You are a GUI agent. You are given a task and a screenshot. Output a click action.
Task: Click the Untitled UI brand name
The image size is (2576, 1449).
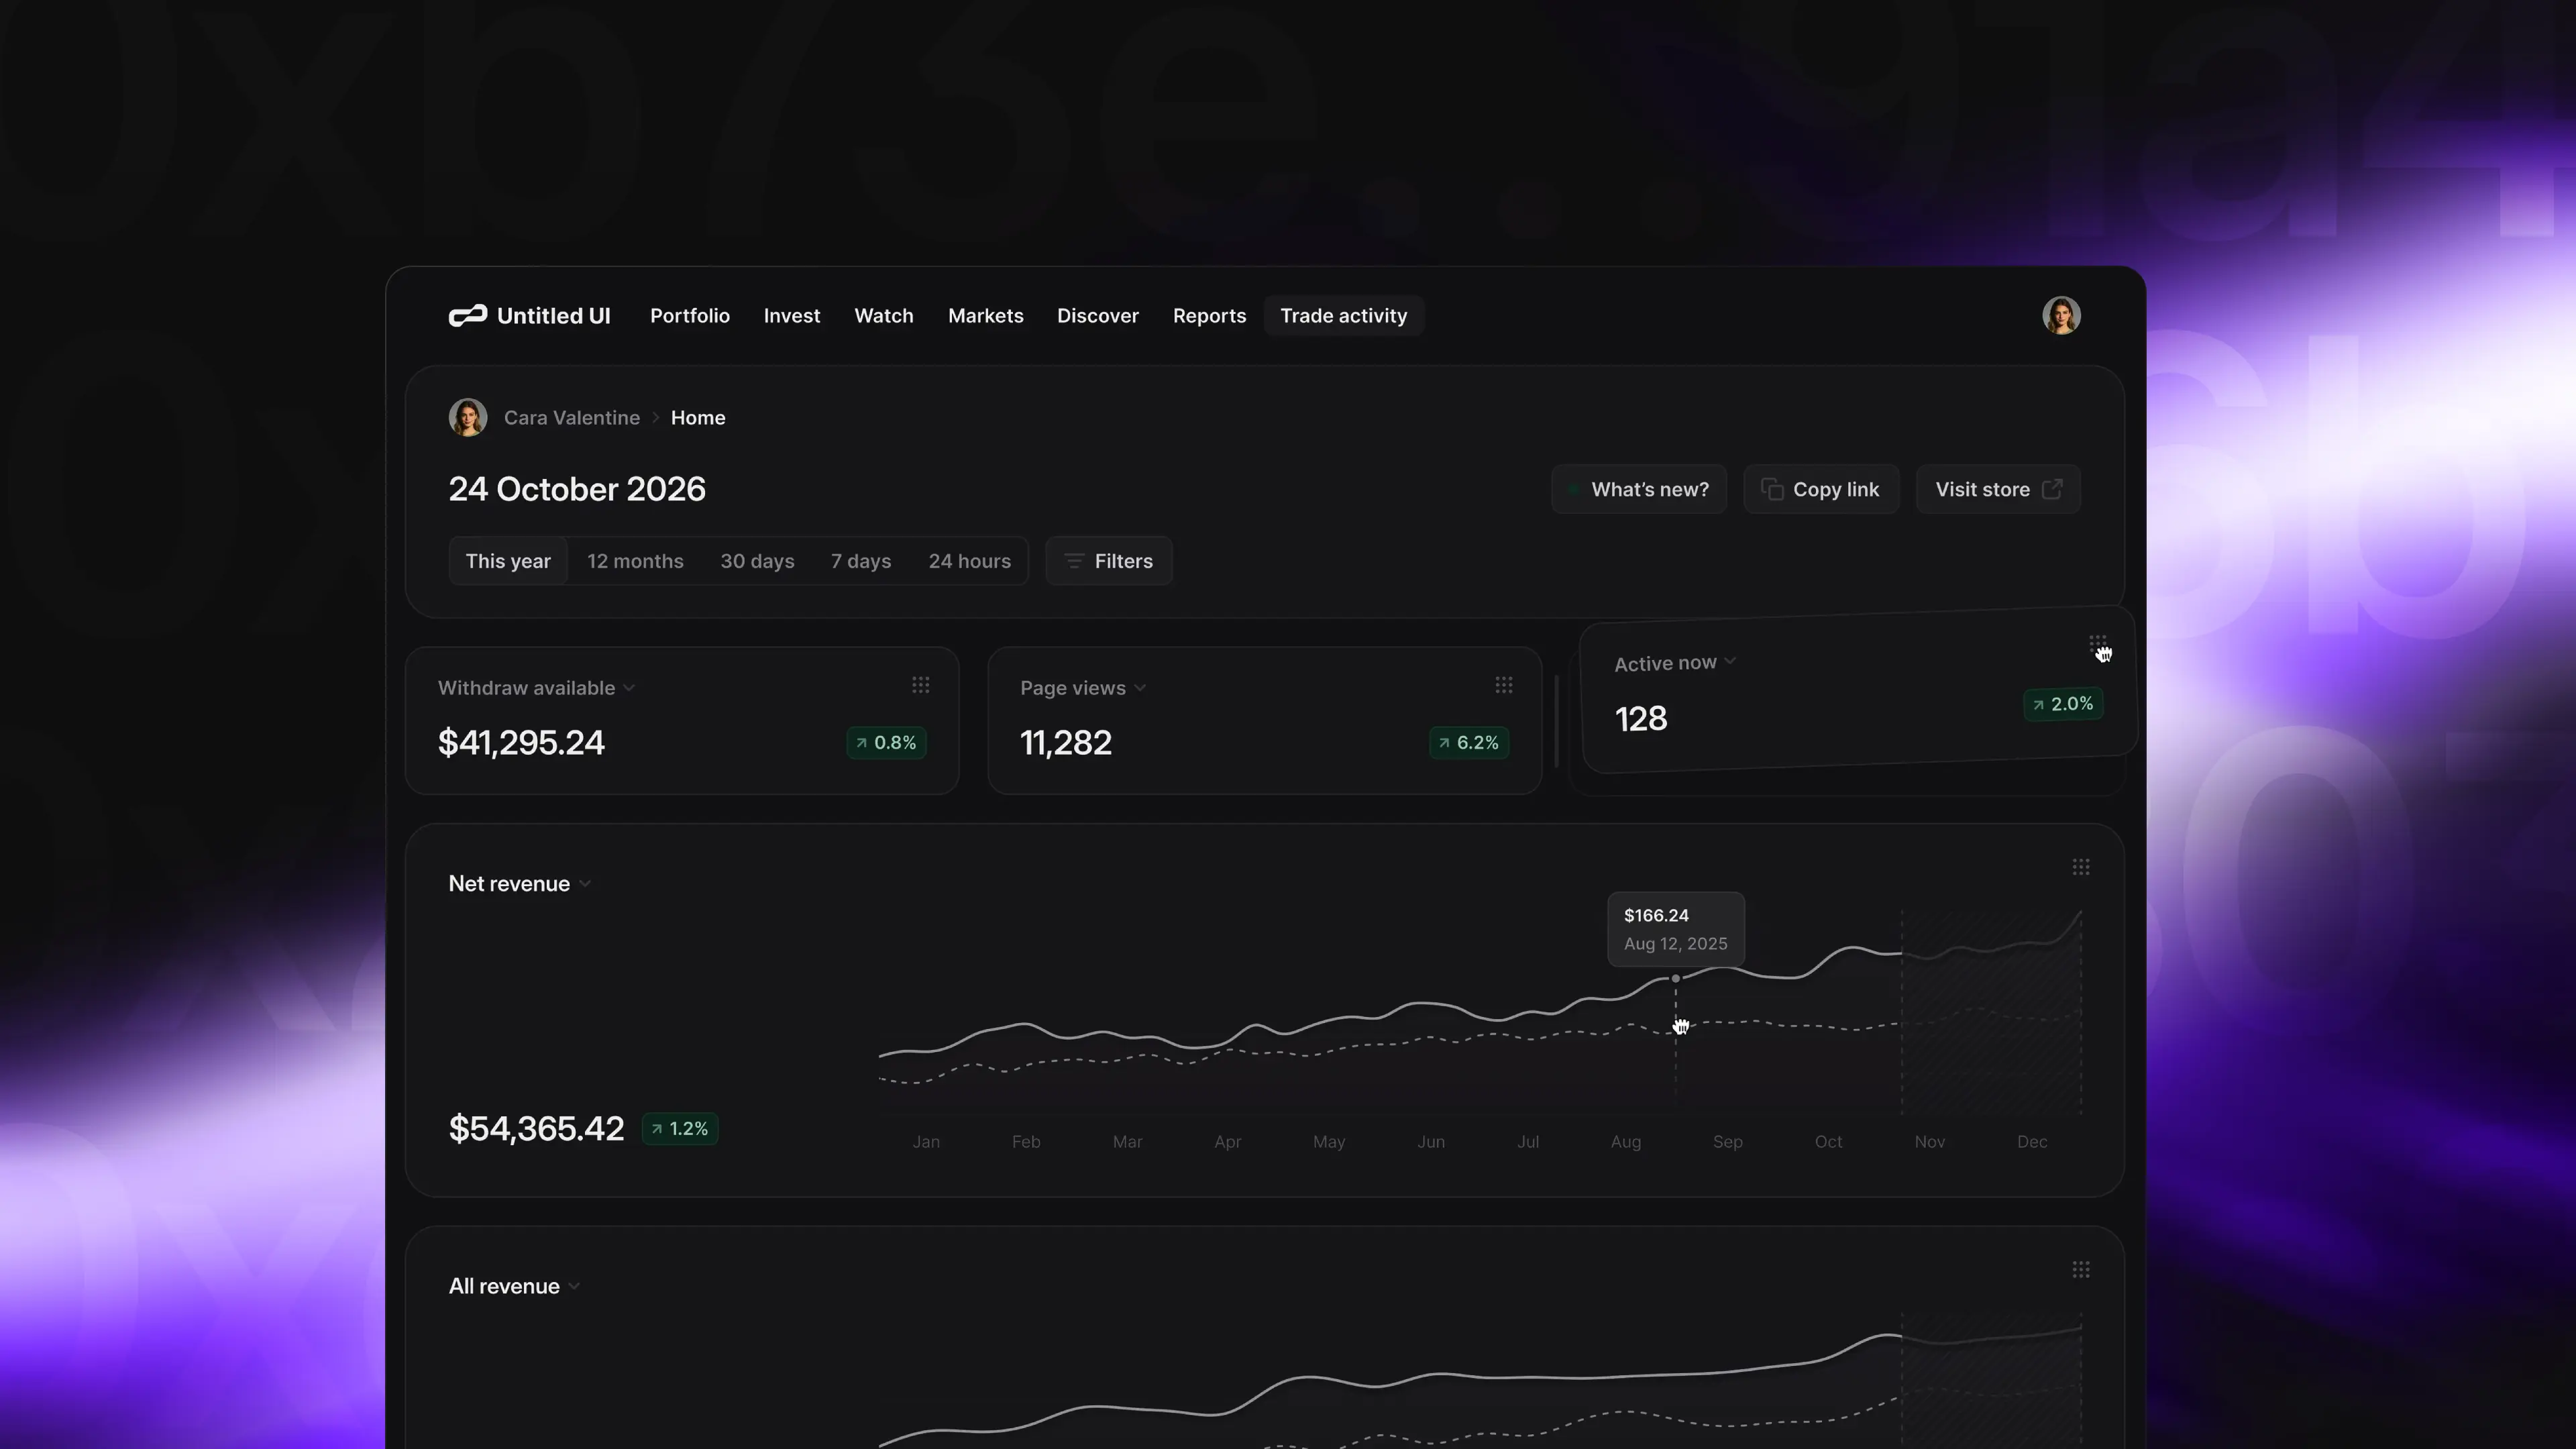pyautogui.click(x=553, y=316)
